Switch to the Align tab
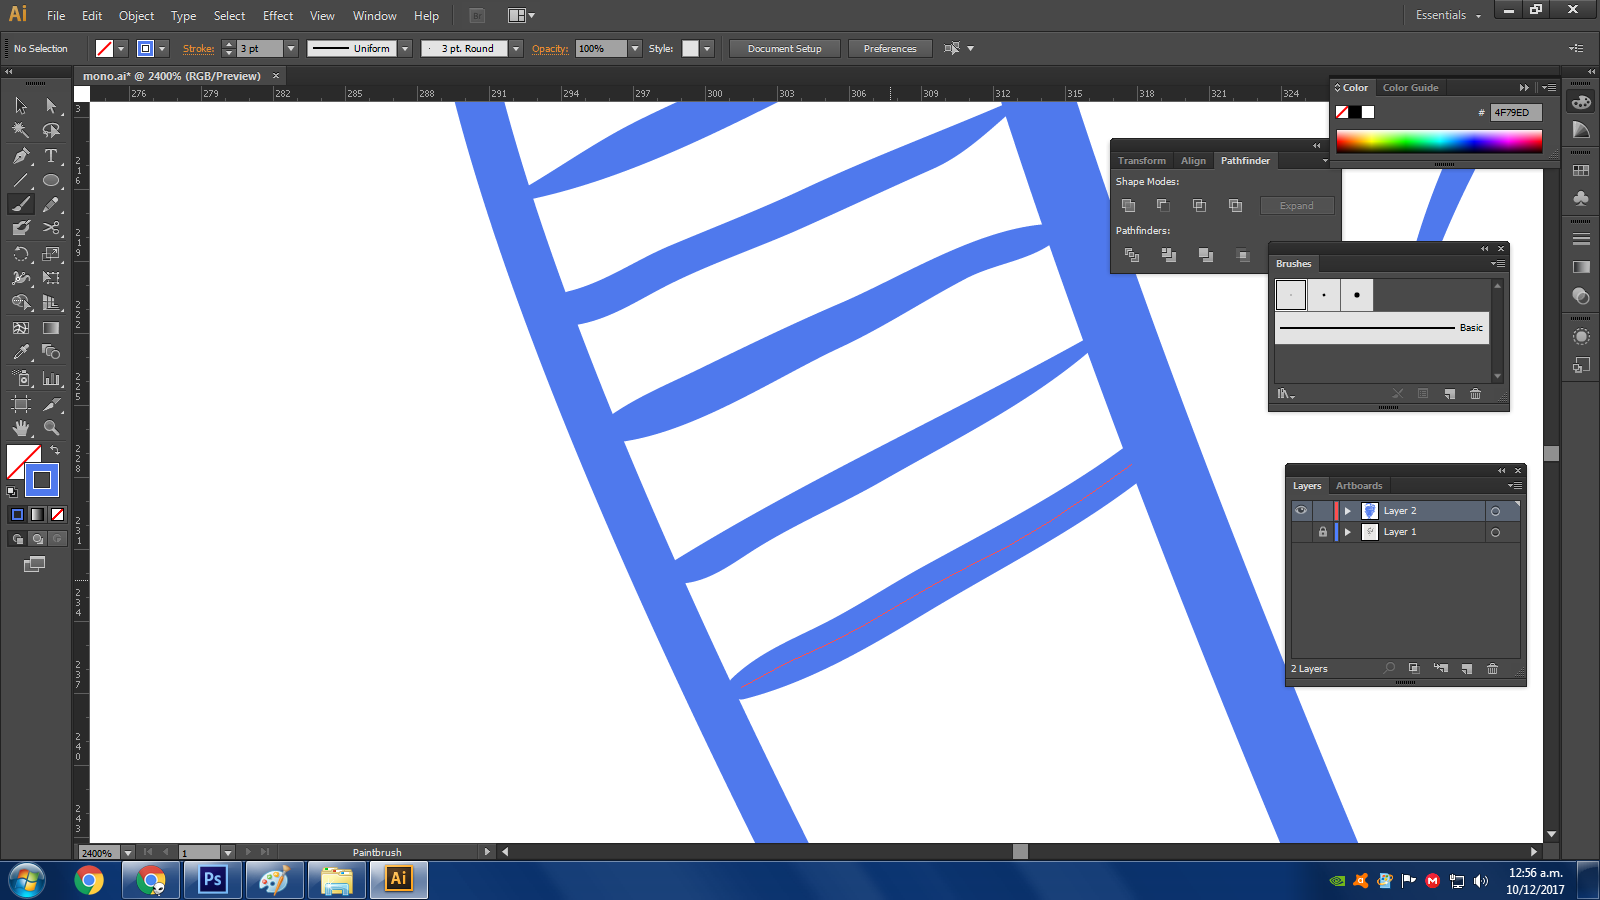Screen dimensions: 1600x900 click(1193, 160)
